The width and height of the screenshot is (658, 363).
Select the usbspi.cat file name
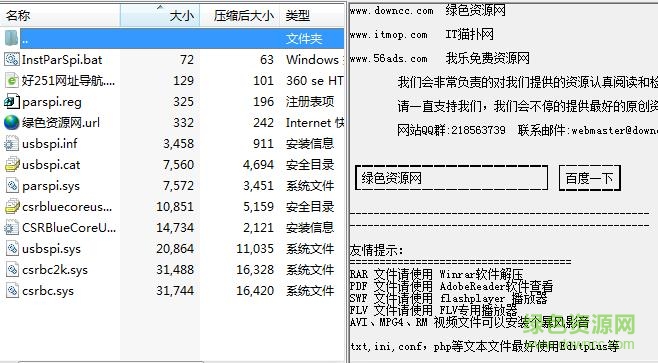[51, 165]
